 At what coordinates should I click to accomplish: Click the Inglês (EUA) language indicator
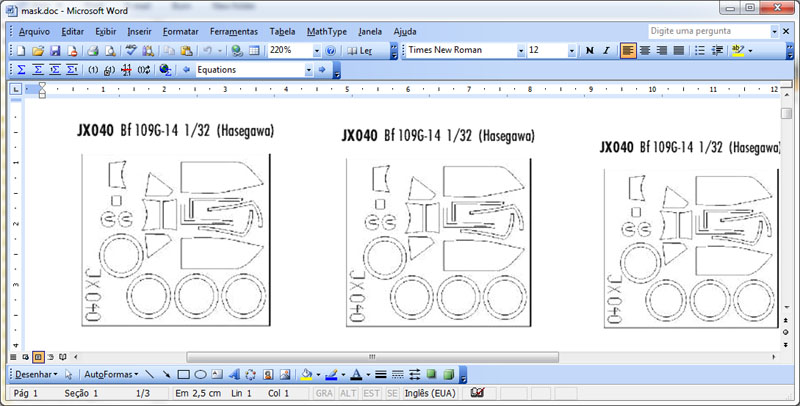click(x=430, y=393)
